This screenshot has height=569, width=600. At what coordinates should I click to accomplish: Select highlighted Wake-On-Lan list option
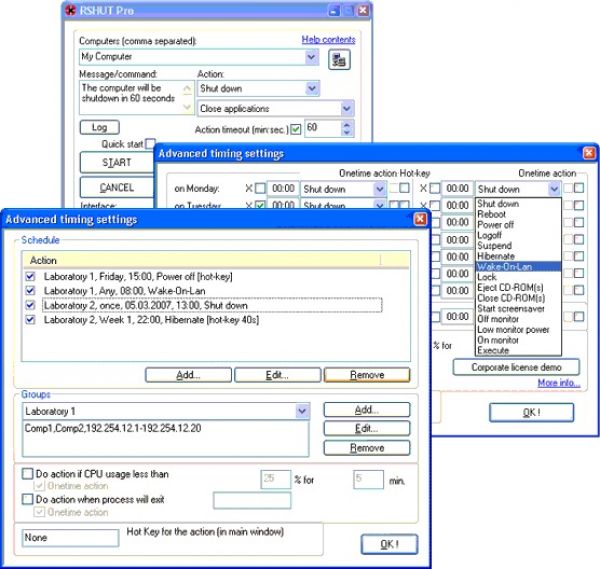tap(518, 267)
